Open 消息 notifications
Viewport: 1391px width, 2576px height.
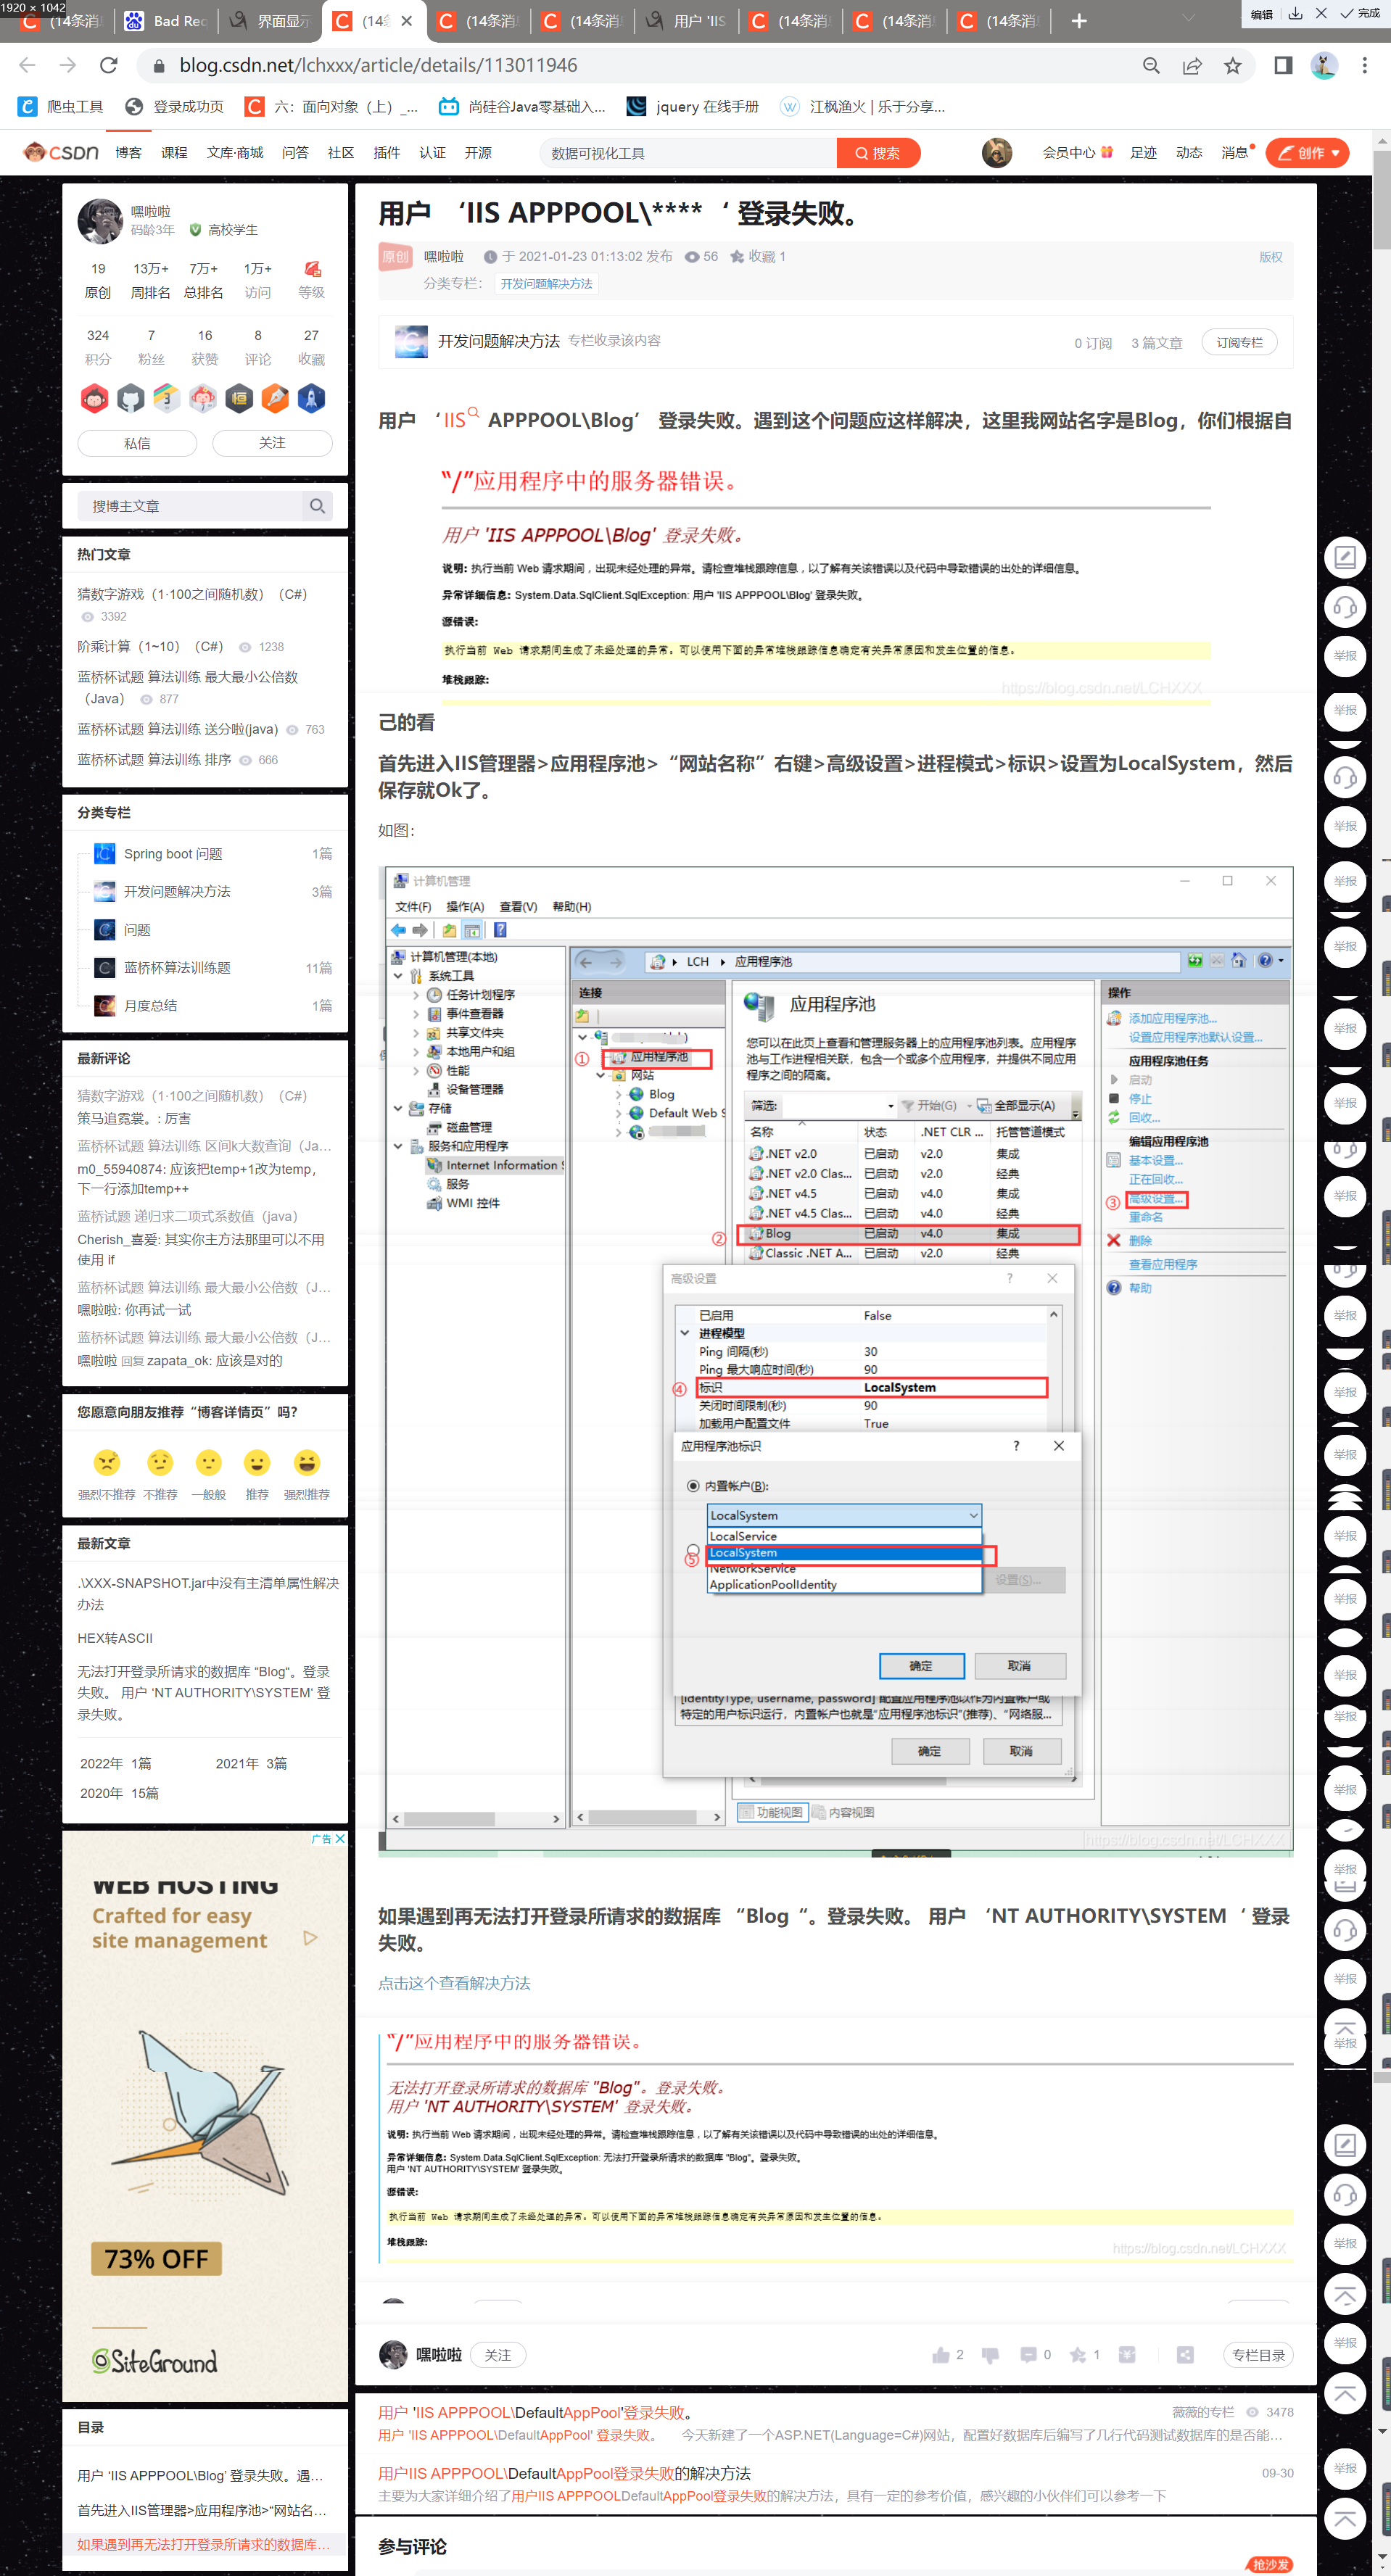click(1236, 153)
